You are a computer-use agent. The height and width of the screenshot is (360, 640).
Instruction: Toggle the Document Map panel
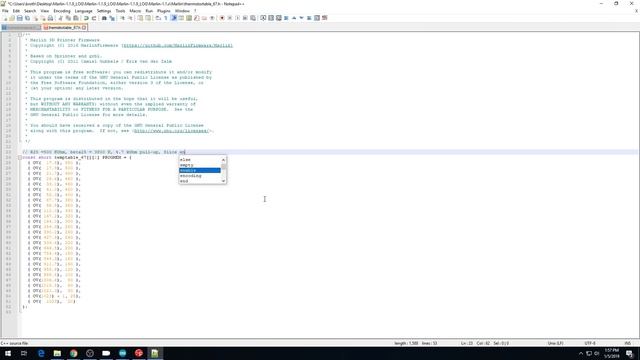189,18
